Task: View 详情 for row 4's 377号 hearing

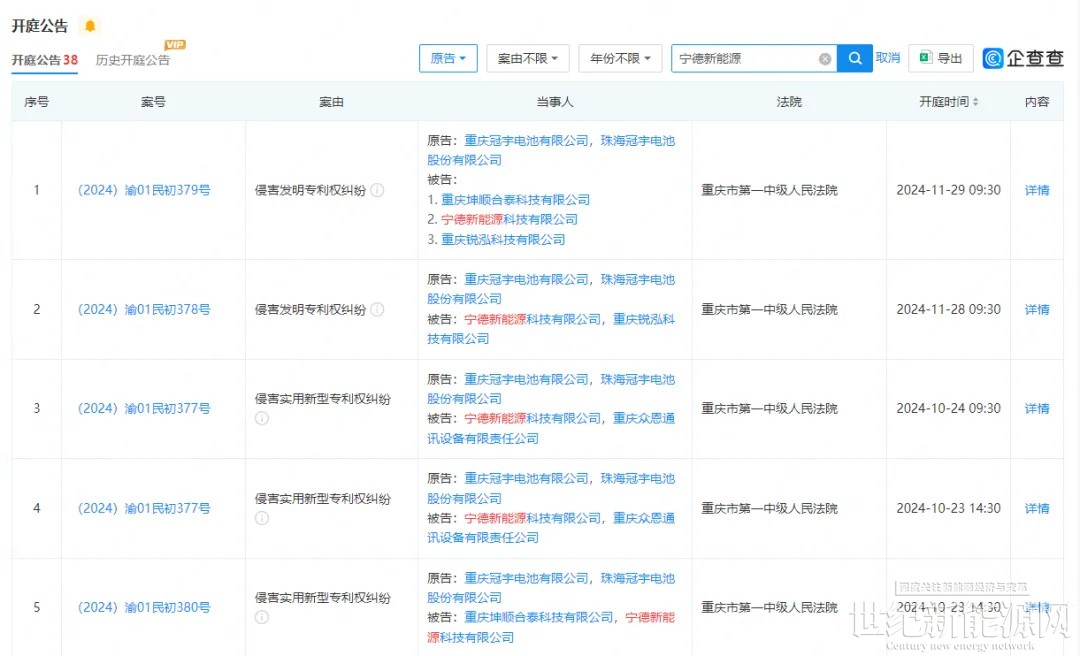Action: click(x=1037, y=509)
